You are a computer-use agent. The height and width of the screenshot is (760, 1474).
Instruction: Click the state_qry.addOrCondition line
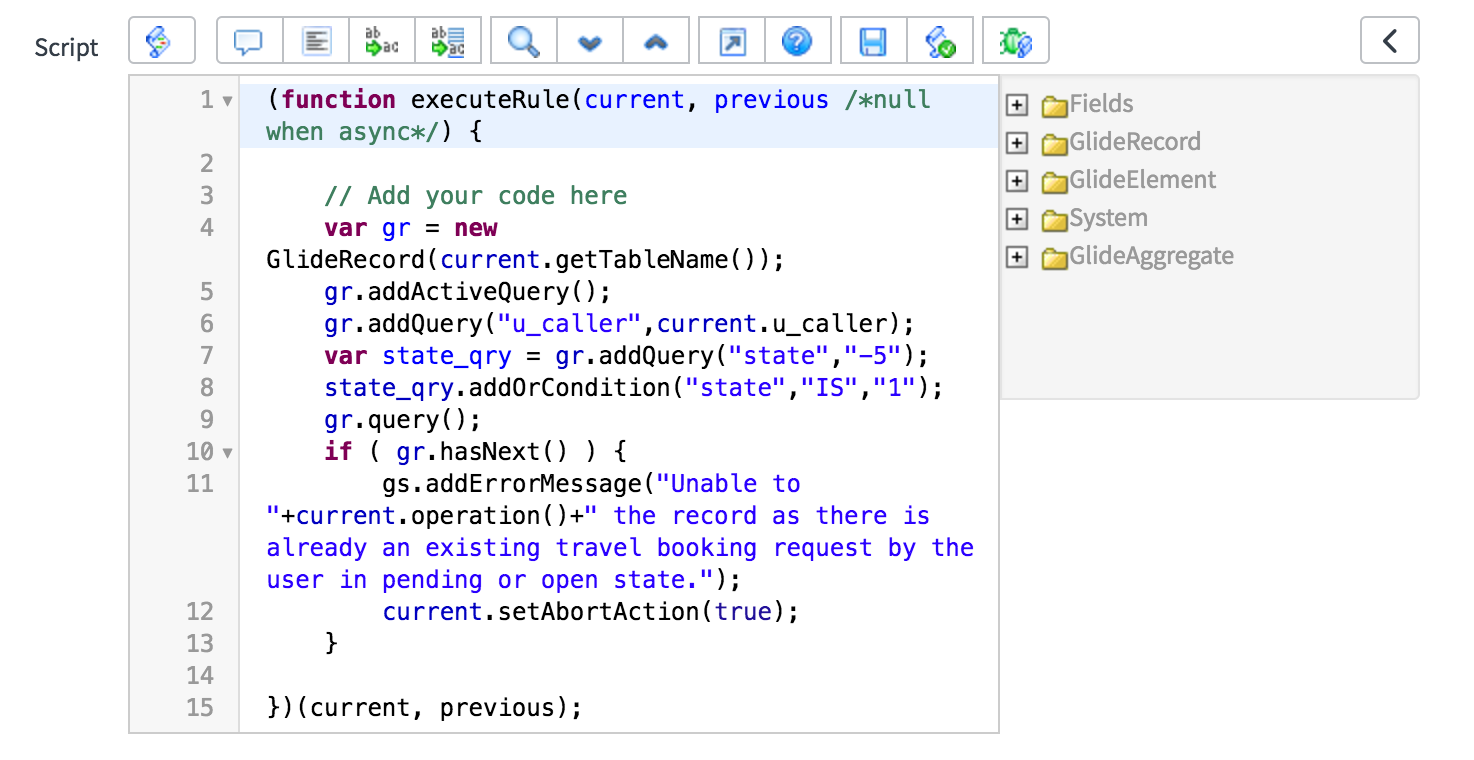click(x=634, y=388)
